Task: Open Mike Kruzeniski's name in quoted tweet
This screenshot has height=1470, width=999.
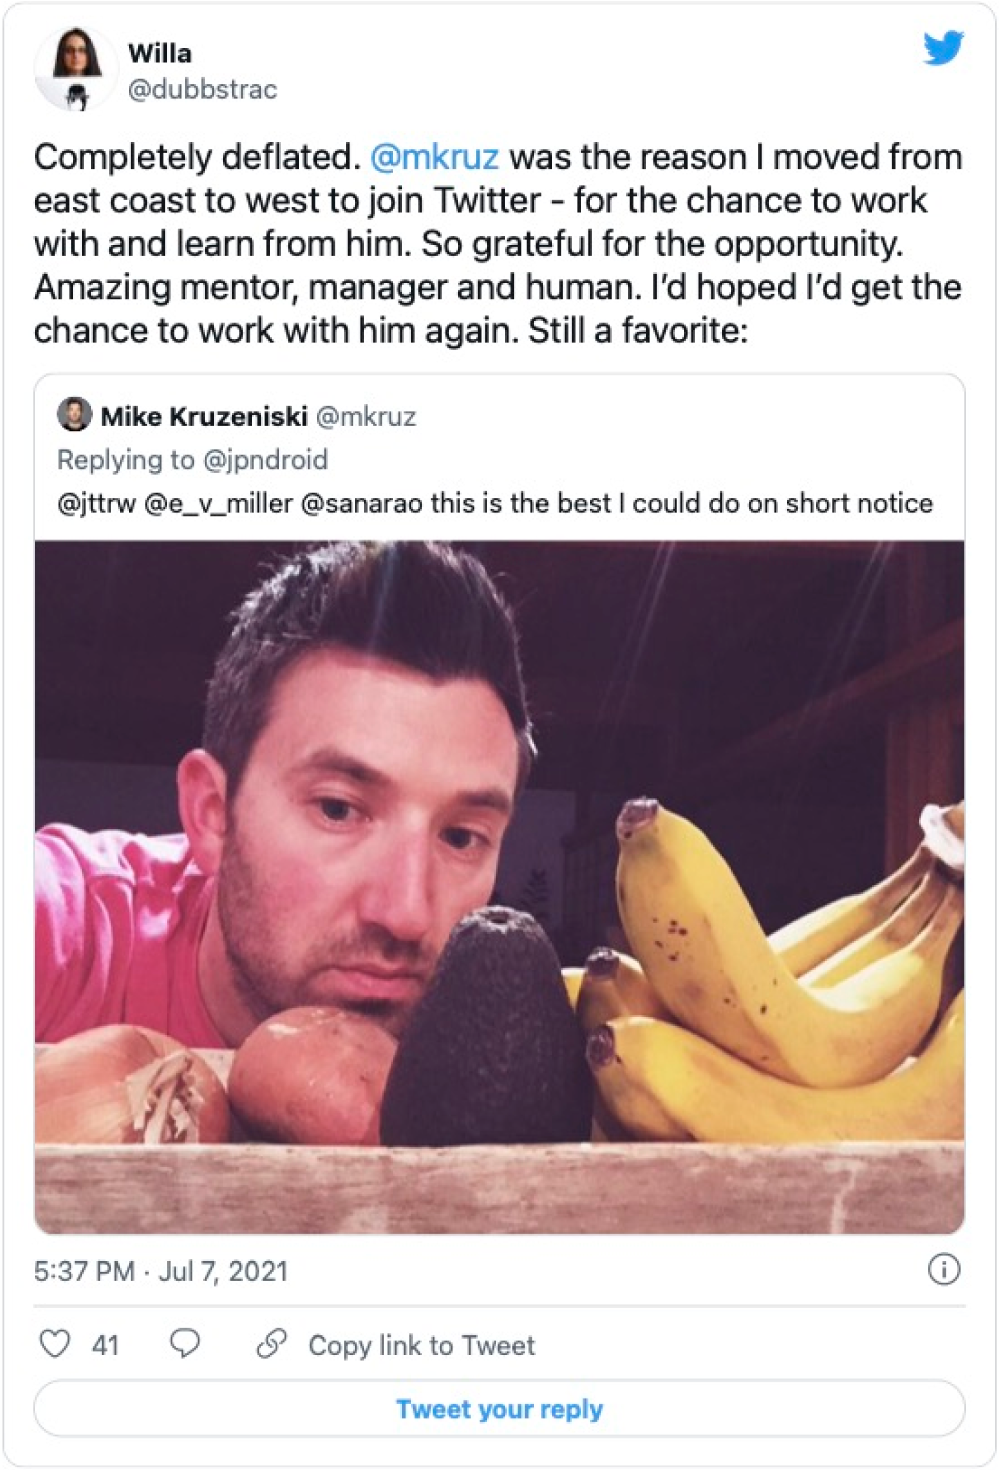Action: 204,417
